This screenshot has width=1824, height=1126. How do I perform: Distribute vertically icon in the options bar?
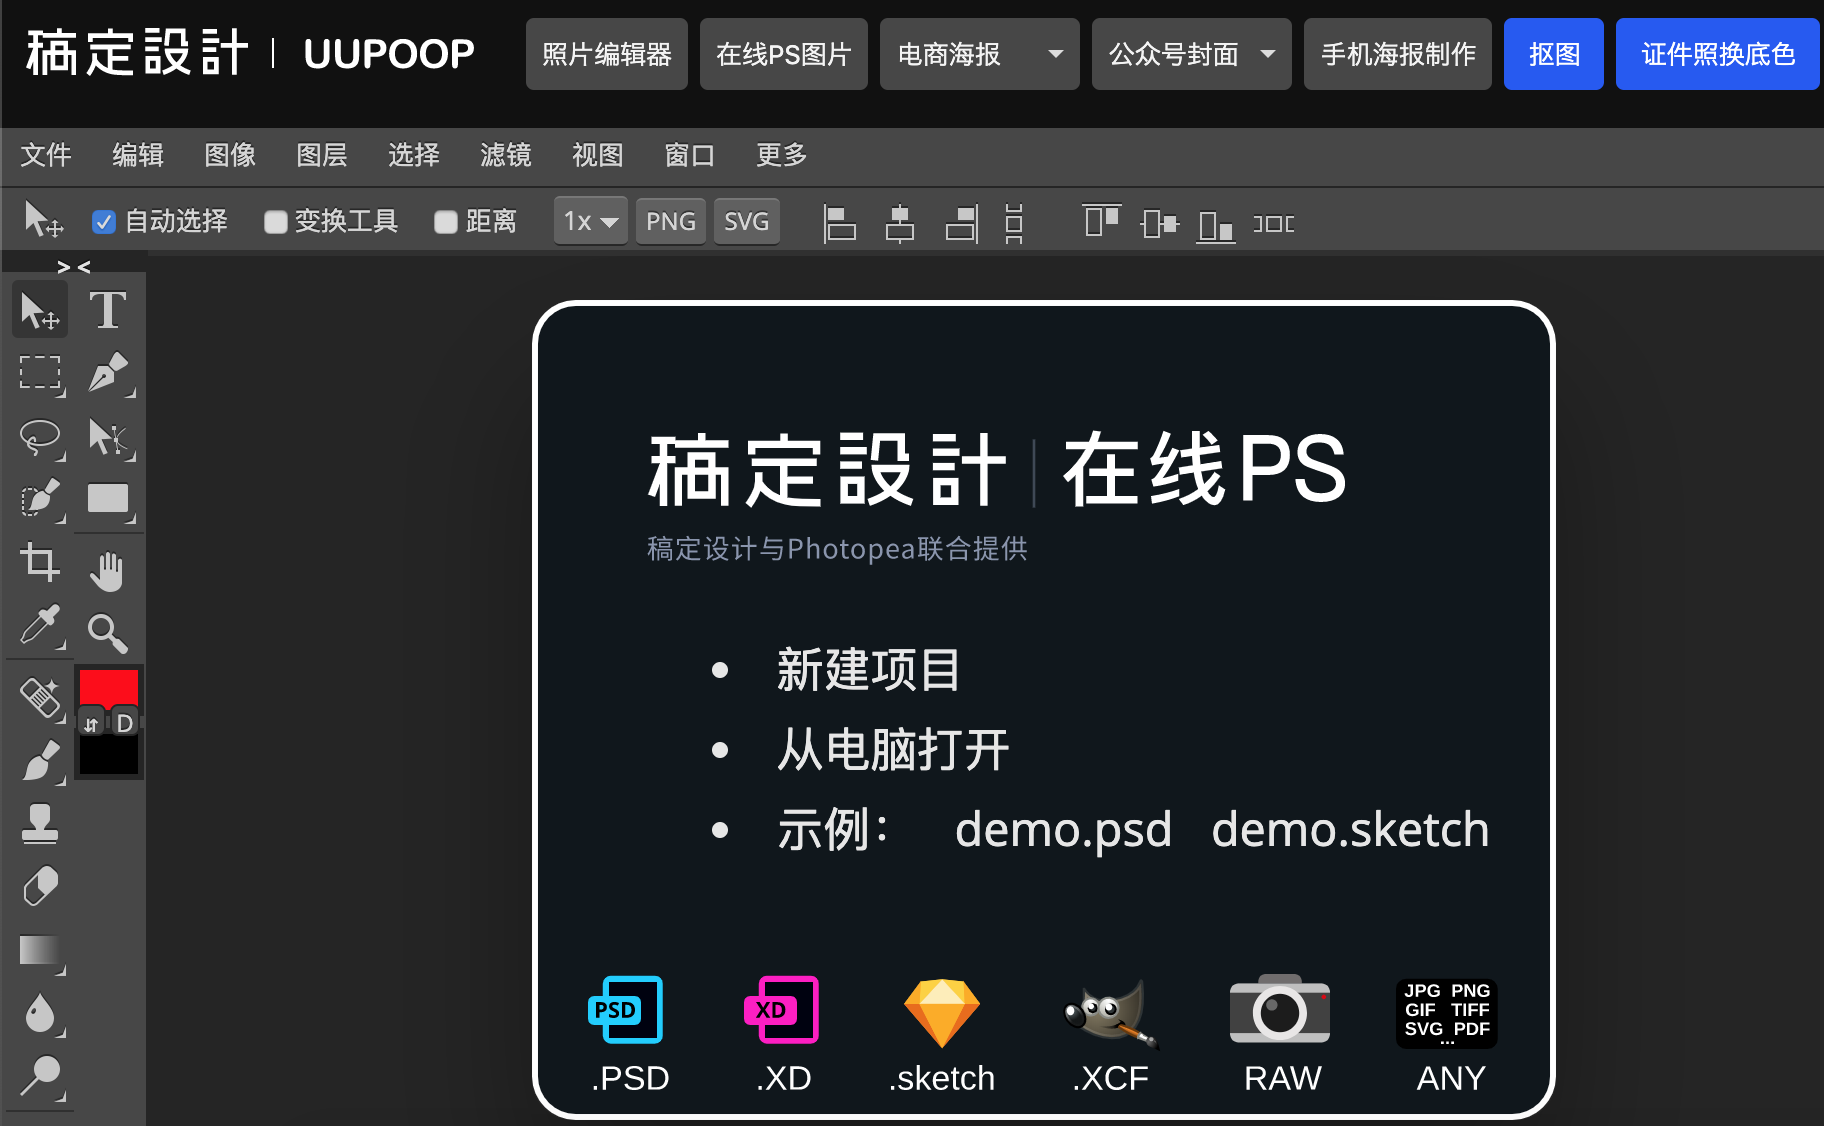tap(1014, 223)
